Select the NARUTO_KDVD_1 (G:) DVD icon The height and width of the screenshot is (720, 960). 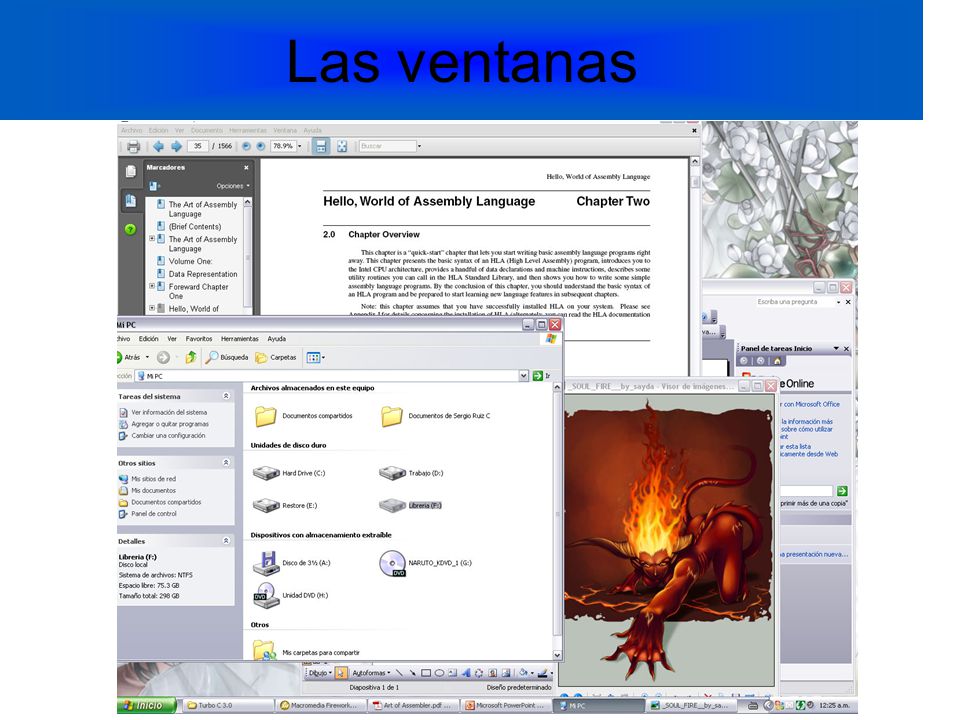click(x=392, y=563)
